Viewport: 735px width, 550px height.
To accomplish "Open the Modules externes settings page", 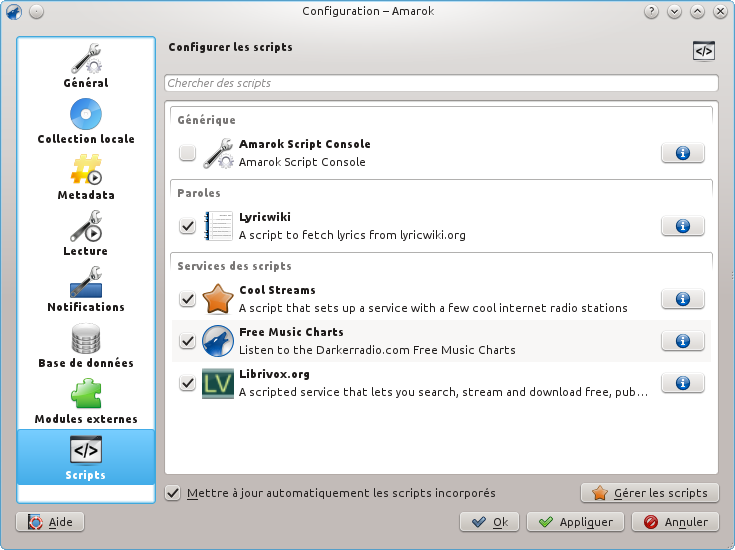I will point(86,401).
